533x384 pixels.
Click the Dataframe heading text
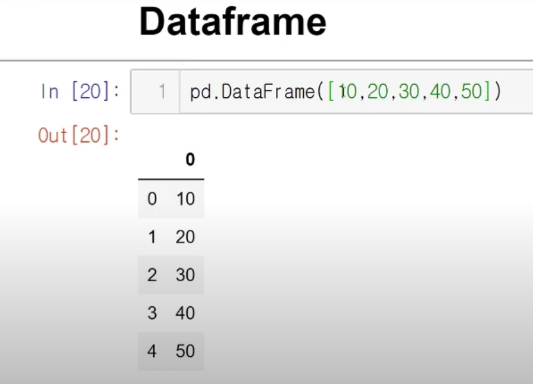click(x=233, y=22)
